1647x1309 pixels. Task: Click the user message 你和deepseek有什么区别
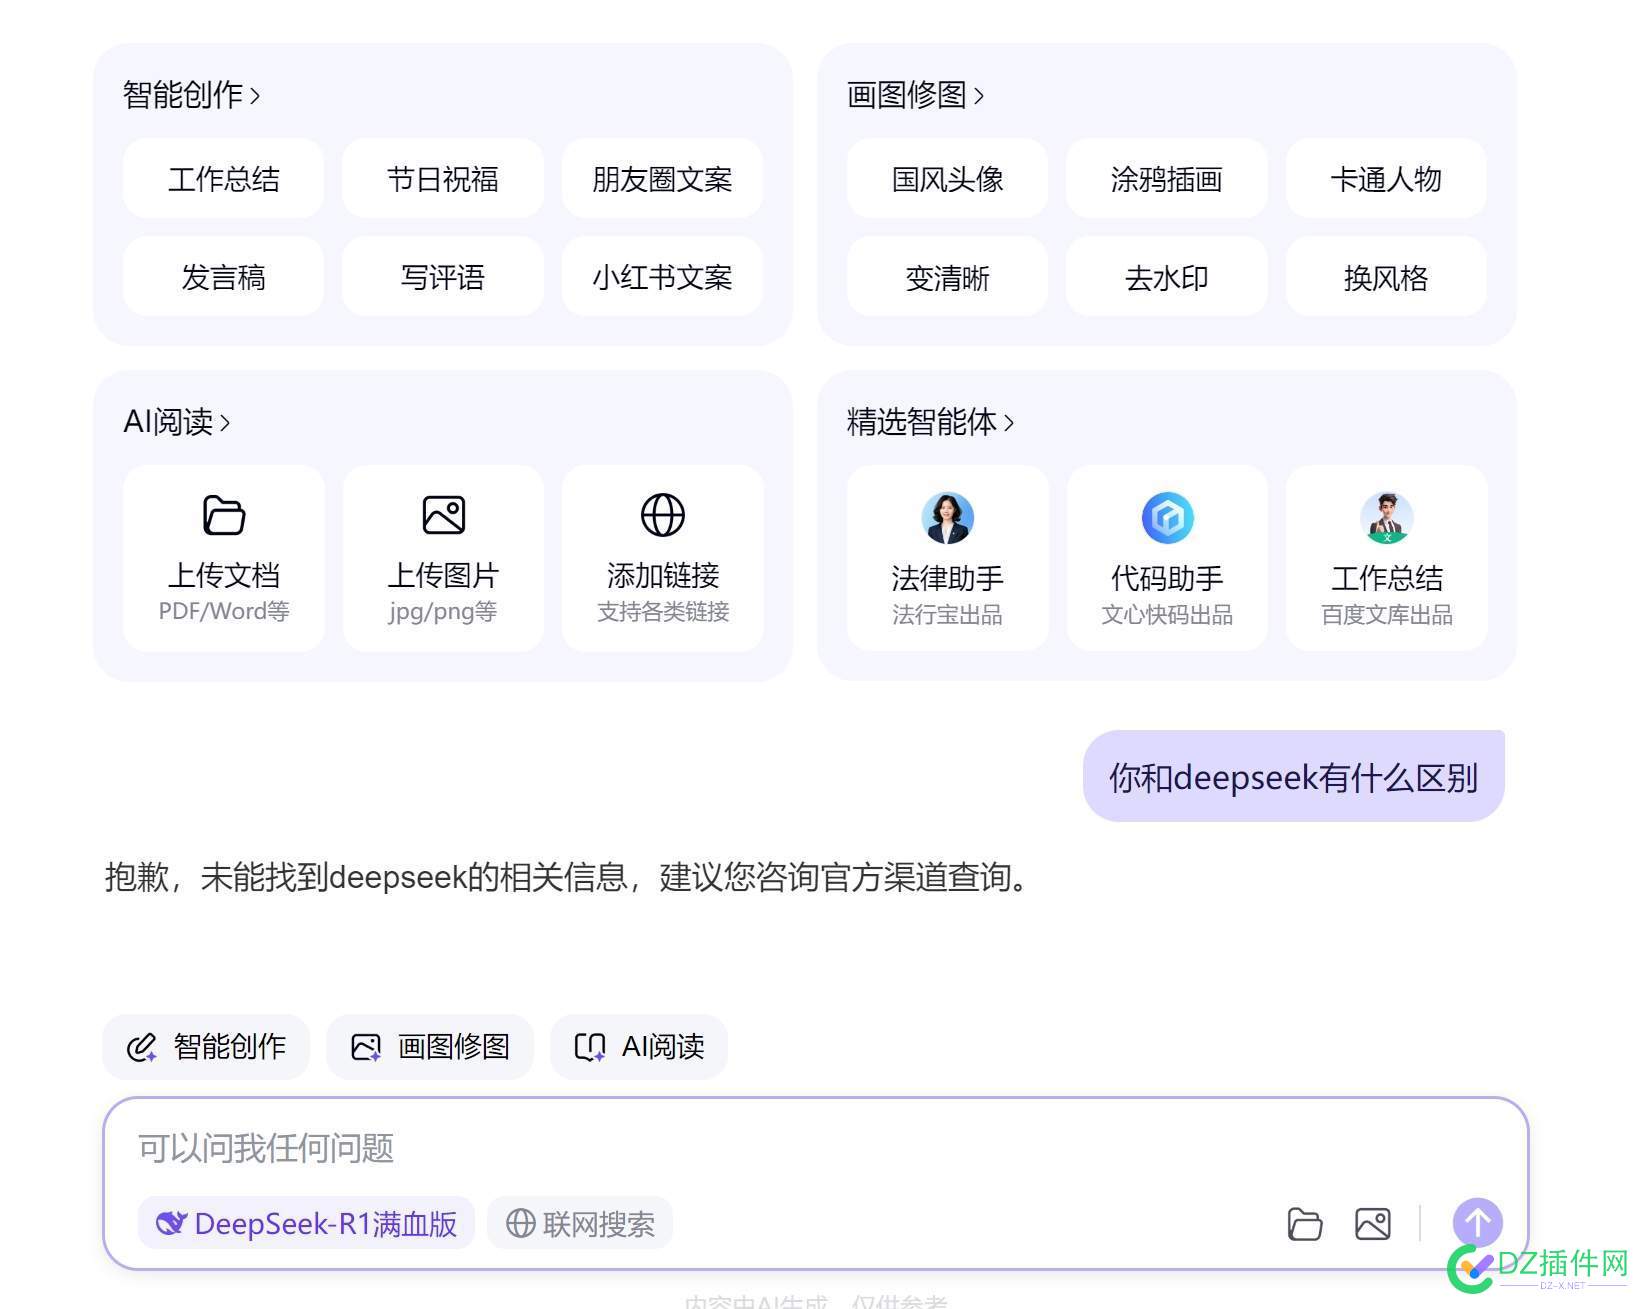point(1293,777)
